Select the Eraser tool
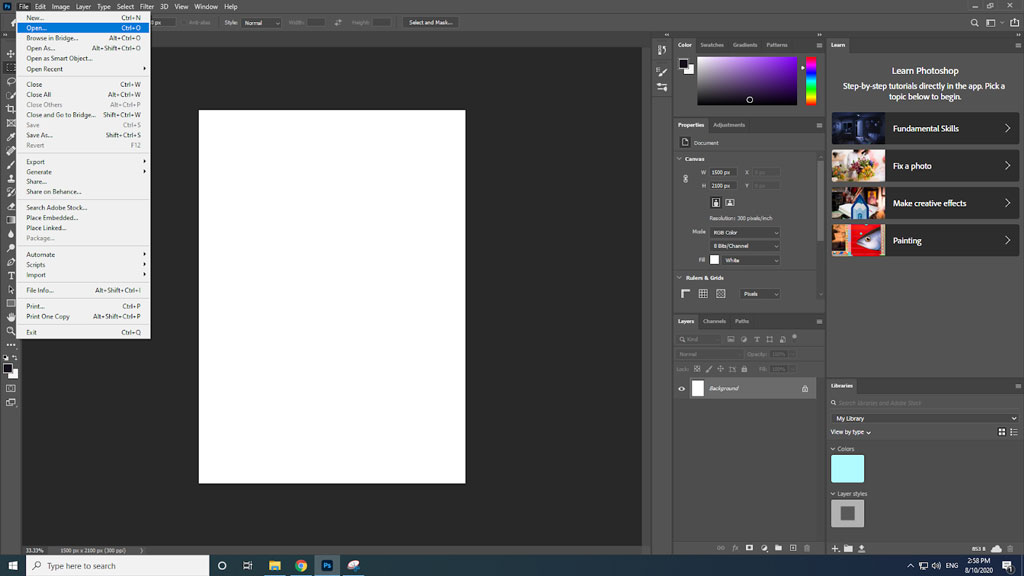 (x=10, y=206)
